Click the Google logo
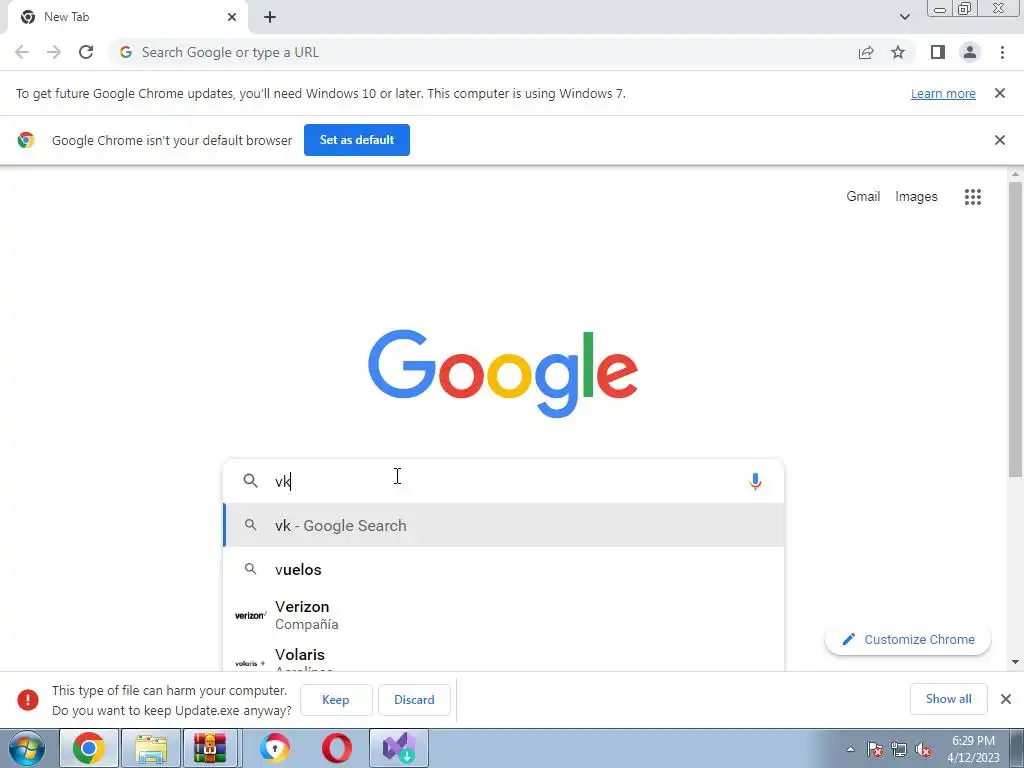The width and height of the screenshot is (1024, 768). pos(503,373)
